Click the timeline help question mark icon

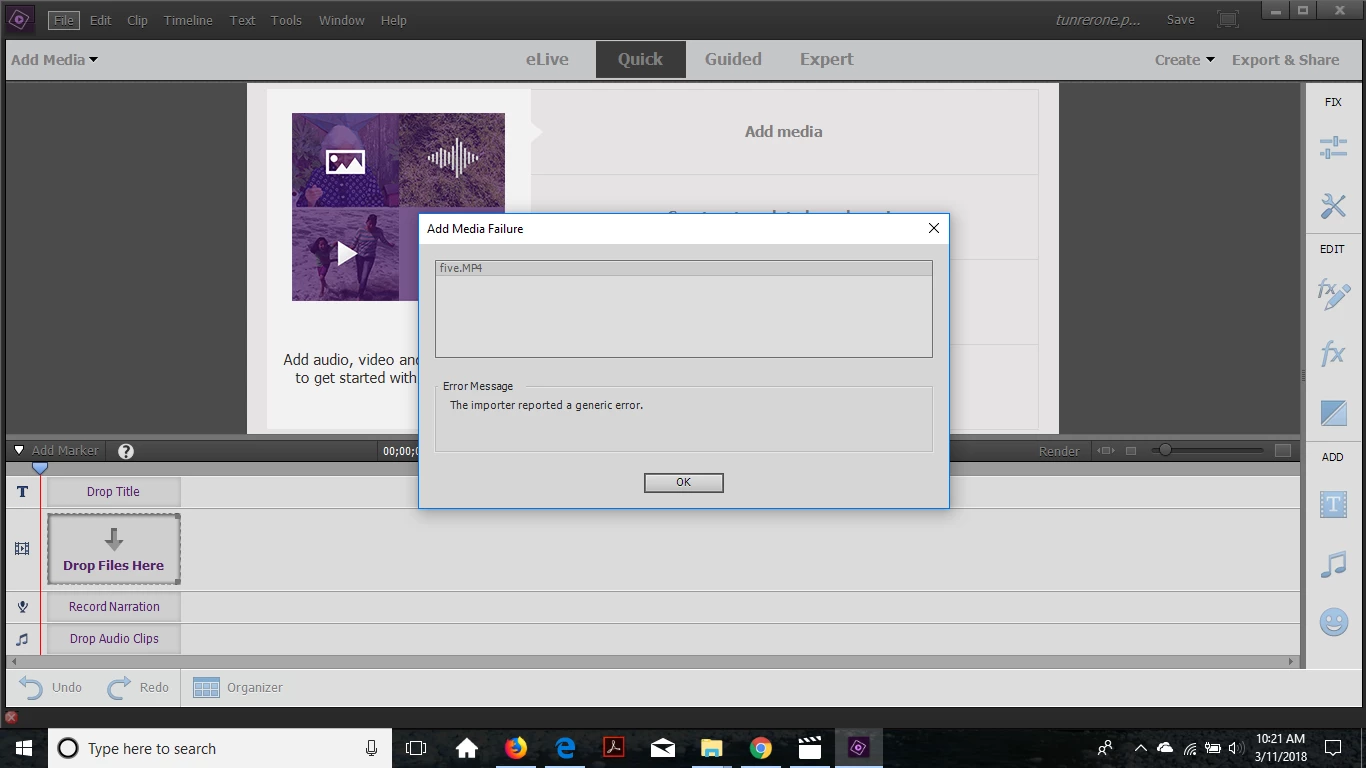pos(126,451)
